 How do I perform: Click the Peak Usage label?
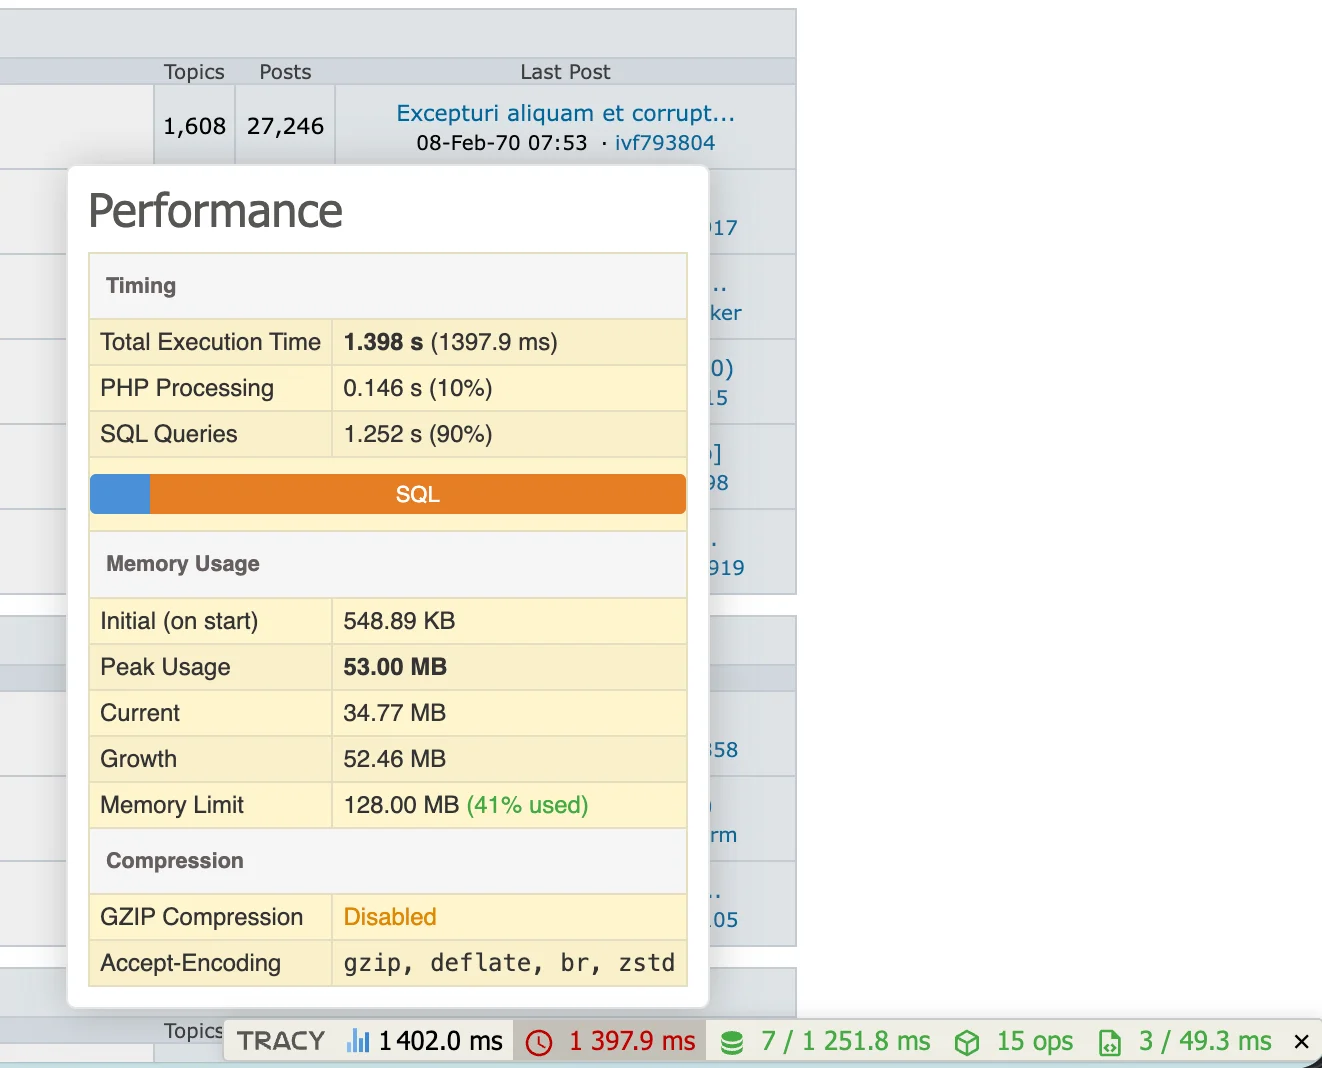tap(165, 667)
